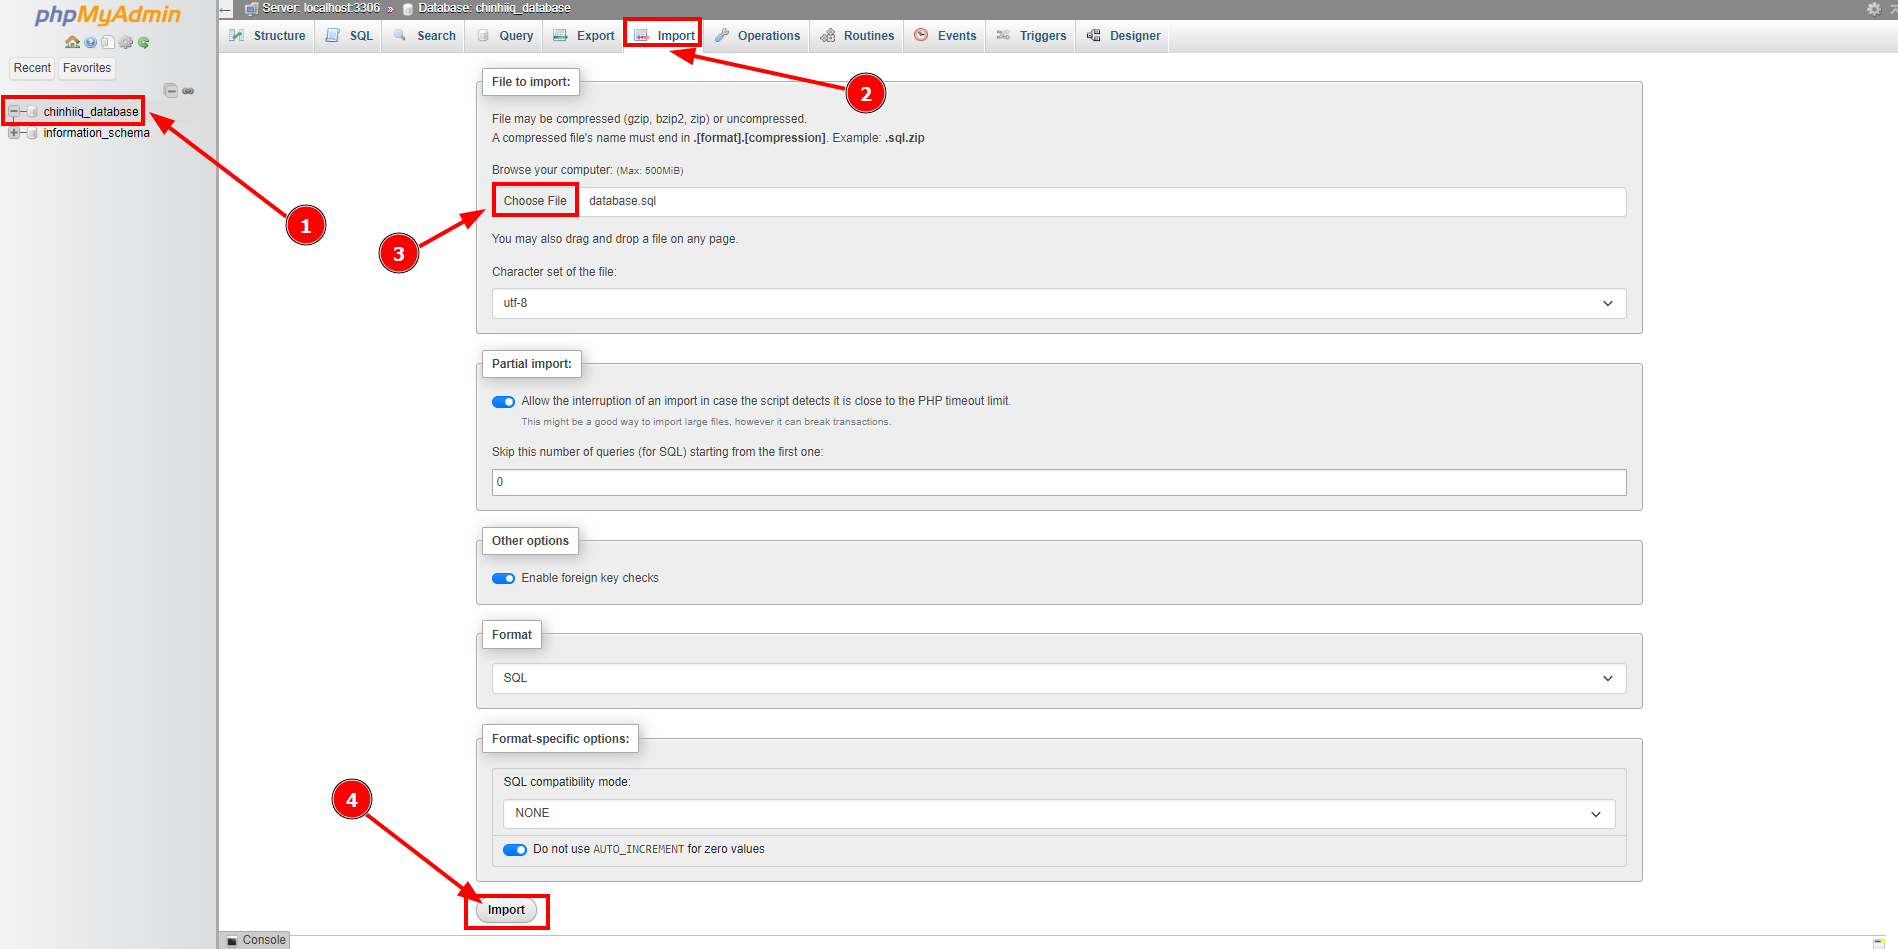Reload the navigation panel with green refresh icon

pos(144,42)
